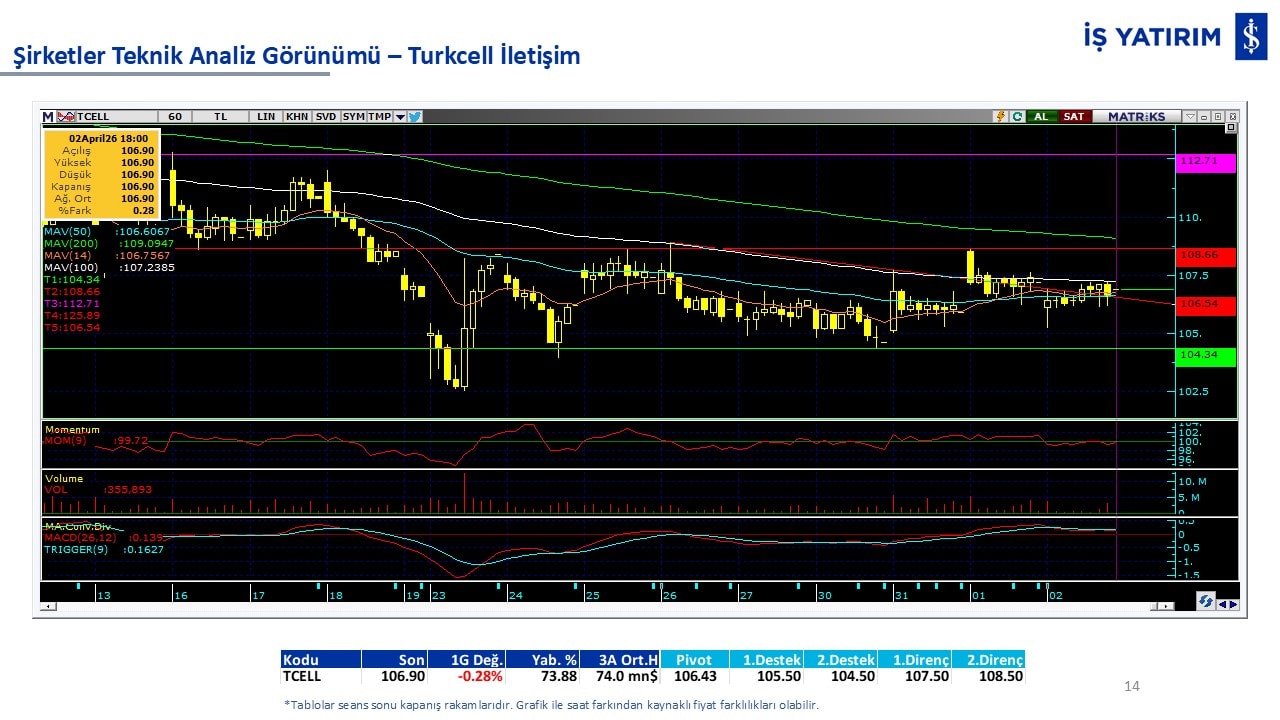Screen dimensions: 1280x720
Task: Toggle the LIN scale mode
Action: click(266, 117)
